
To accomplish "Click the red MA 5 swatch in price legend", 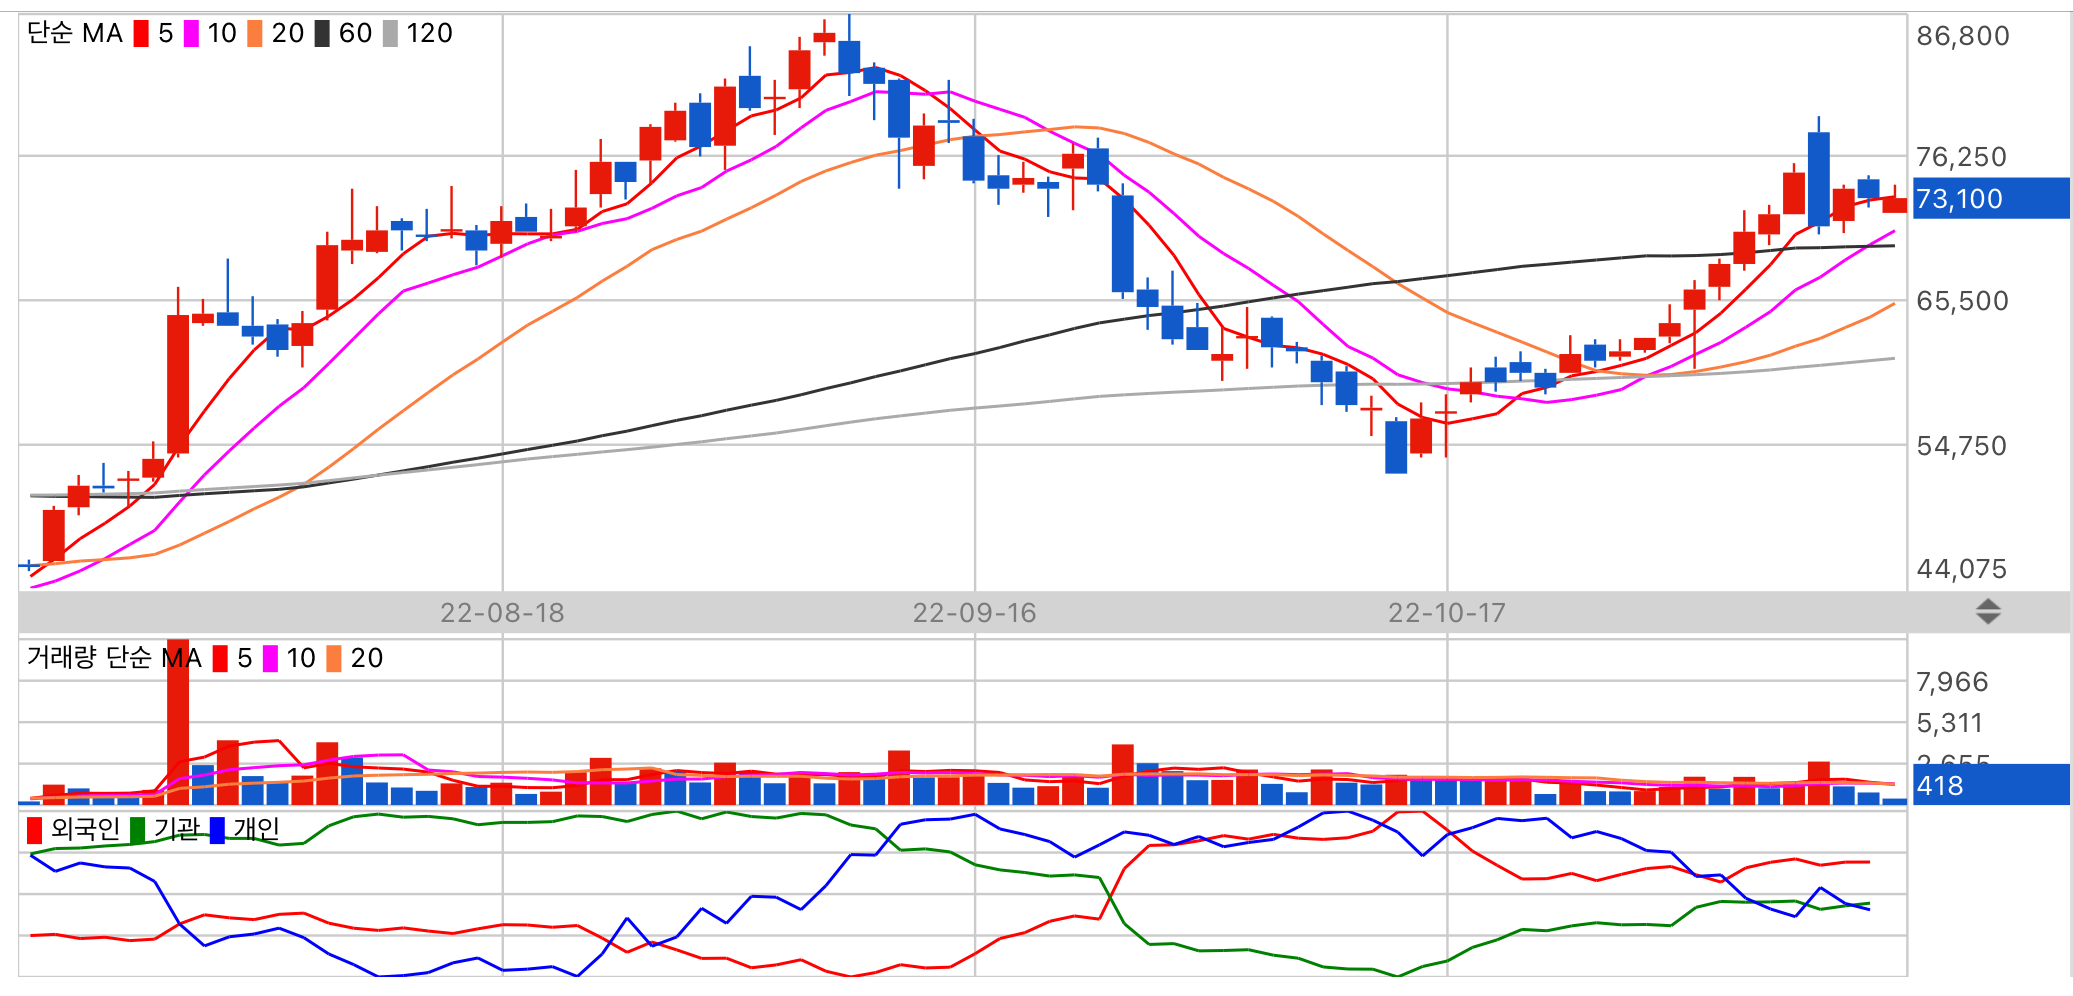I will (141, 34).
